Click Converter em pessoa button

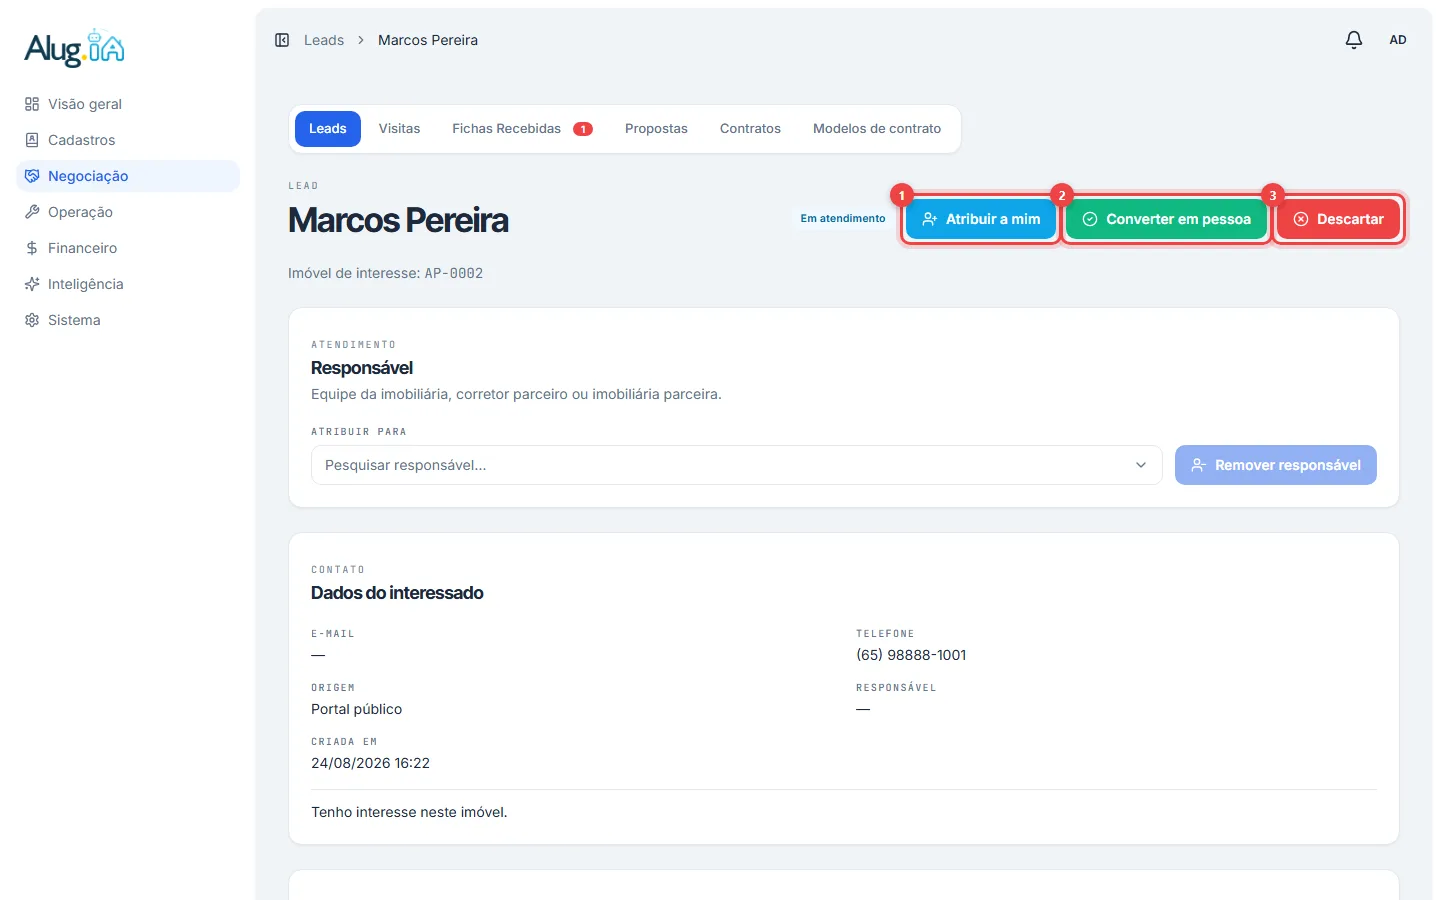click(1166, 219)
